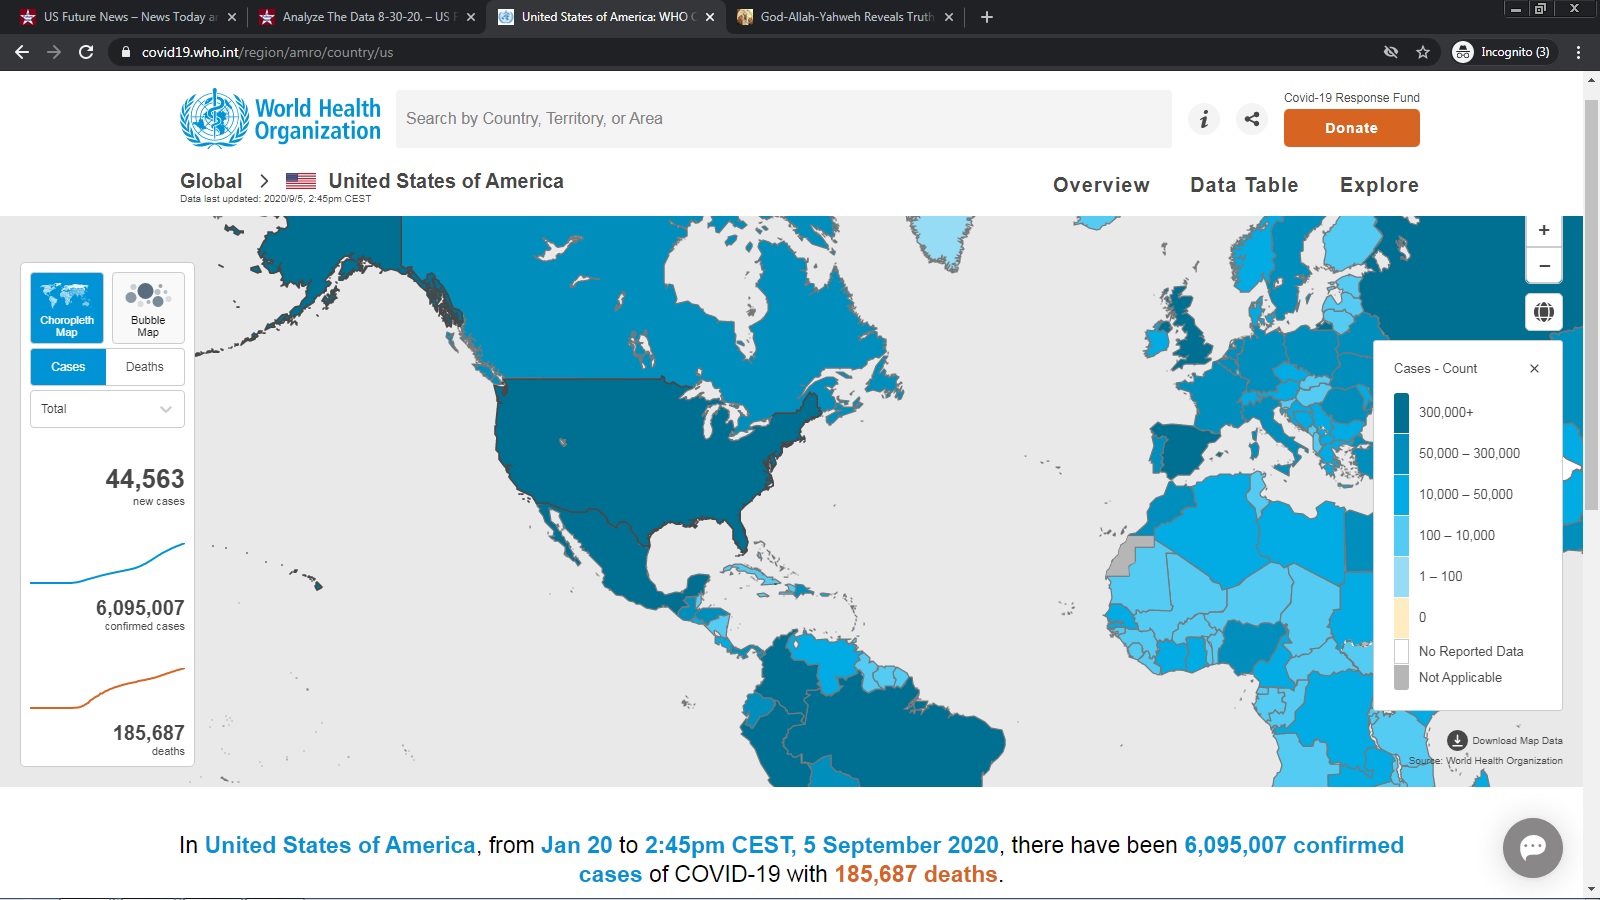Go to the Explore section
The image size is (1600, 900).
1379,185
